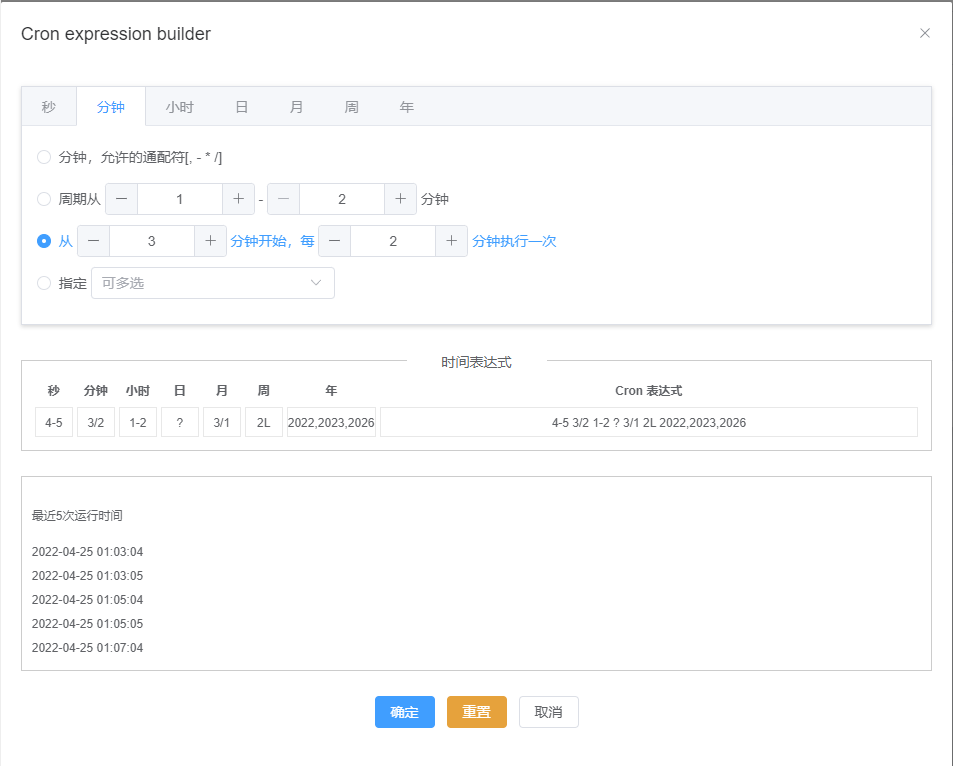Switch to the 秒 tab
Screen dimensions: 953x766
click(49, 107)
